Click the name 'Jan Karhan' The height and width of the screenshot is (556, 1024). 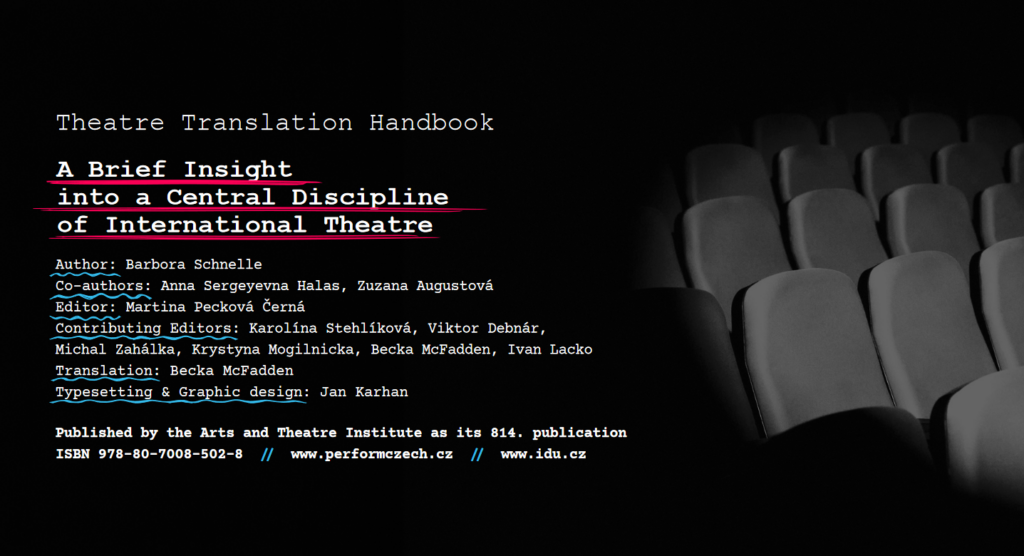coord(364,392)
